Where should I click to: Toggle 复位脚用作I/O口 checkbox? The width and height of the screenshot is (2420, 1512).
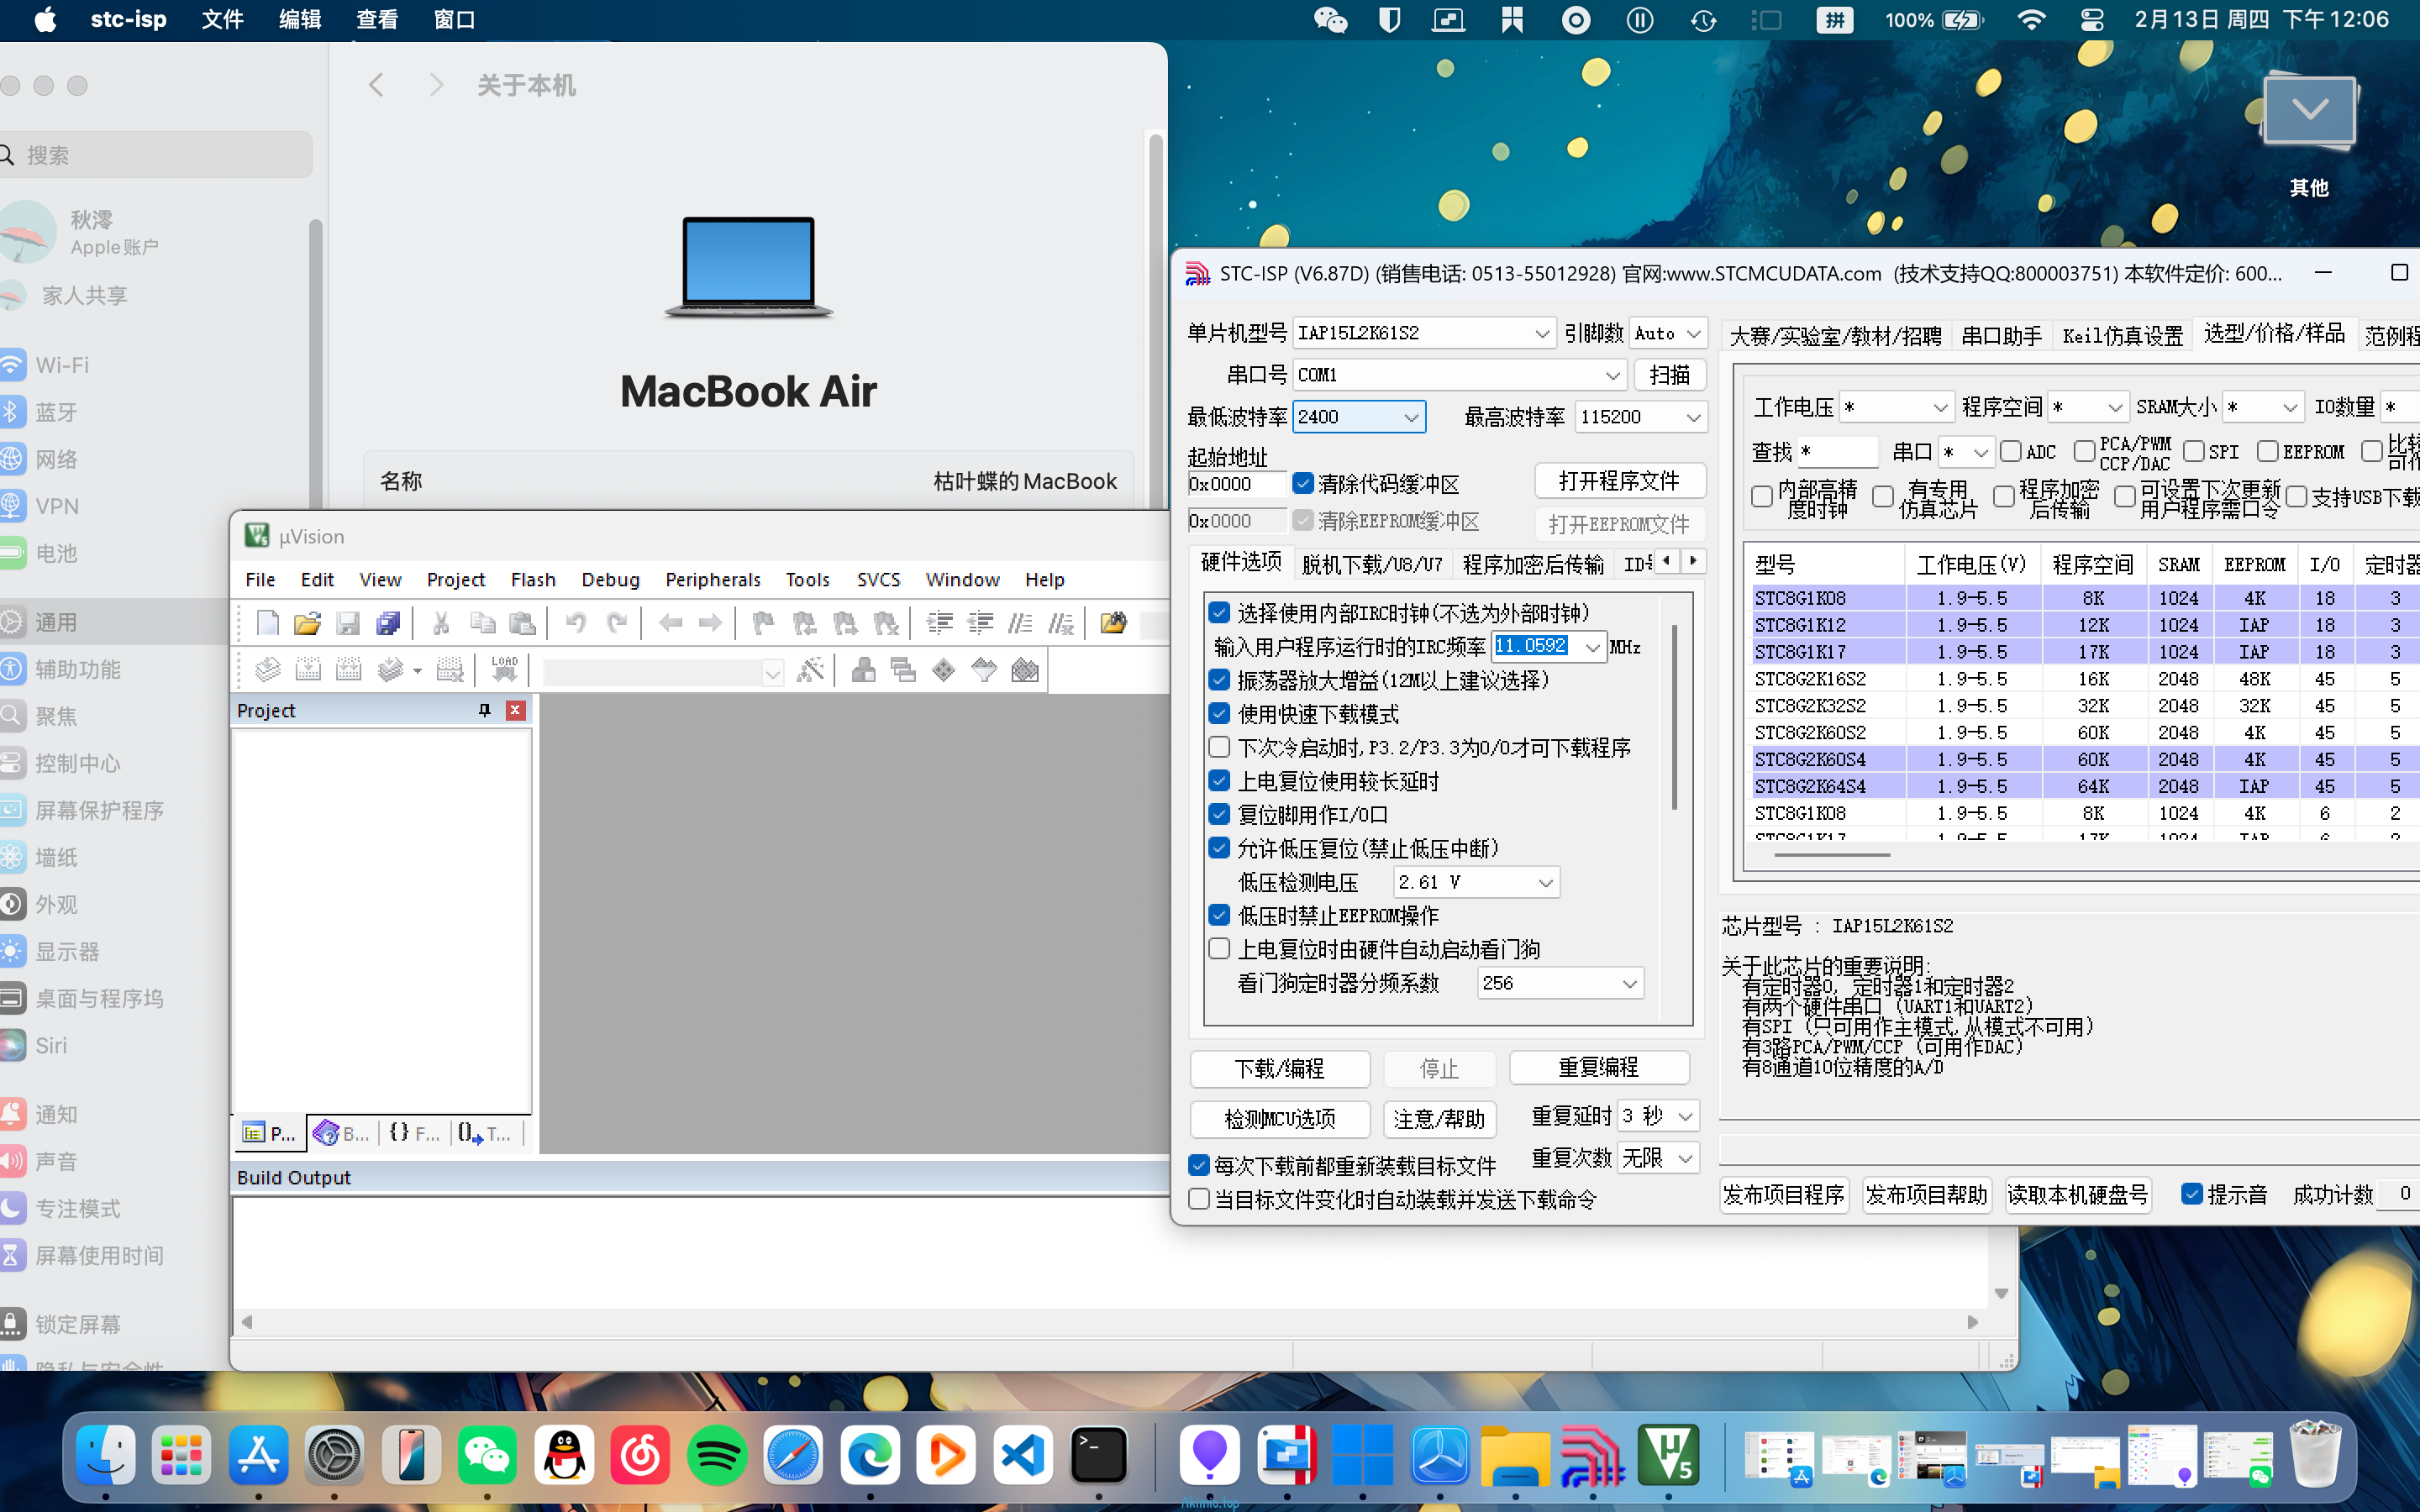(1219, 814)
